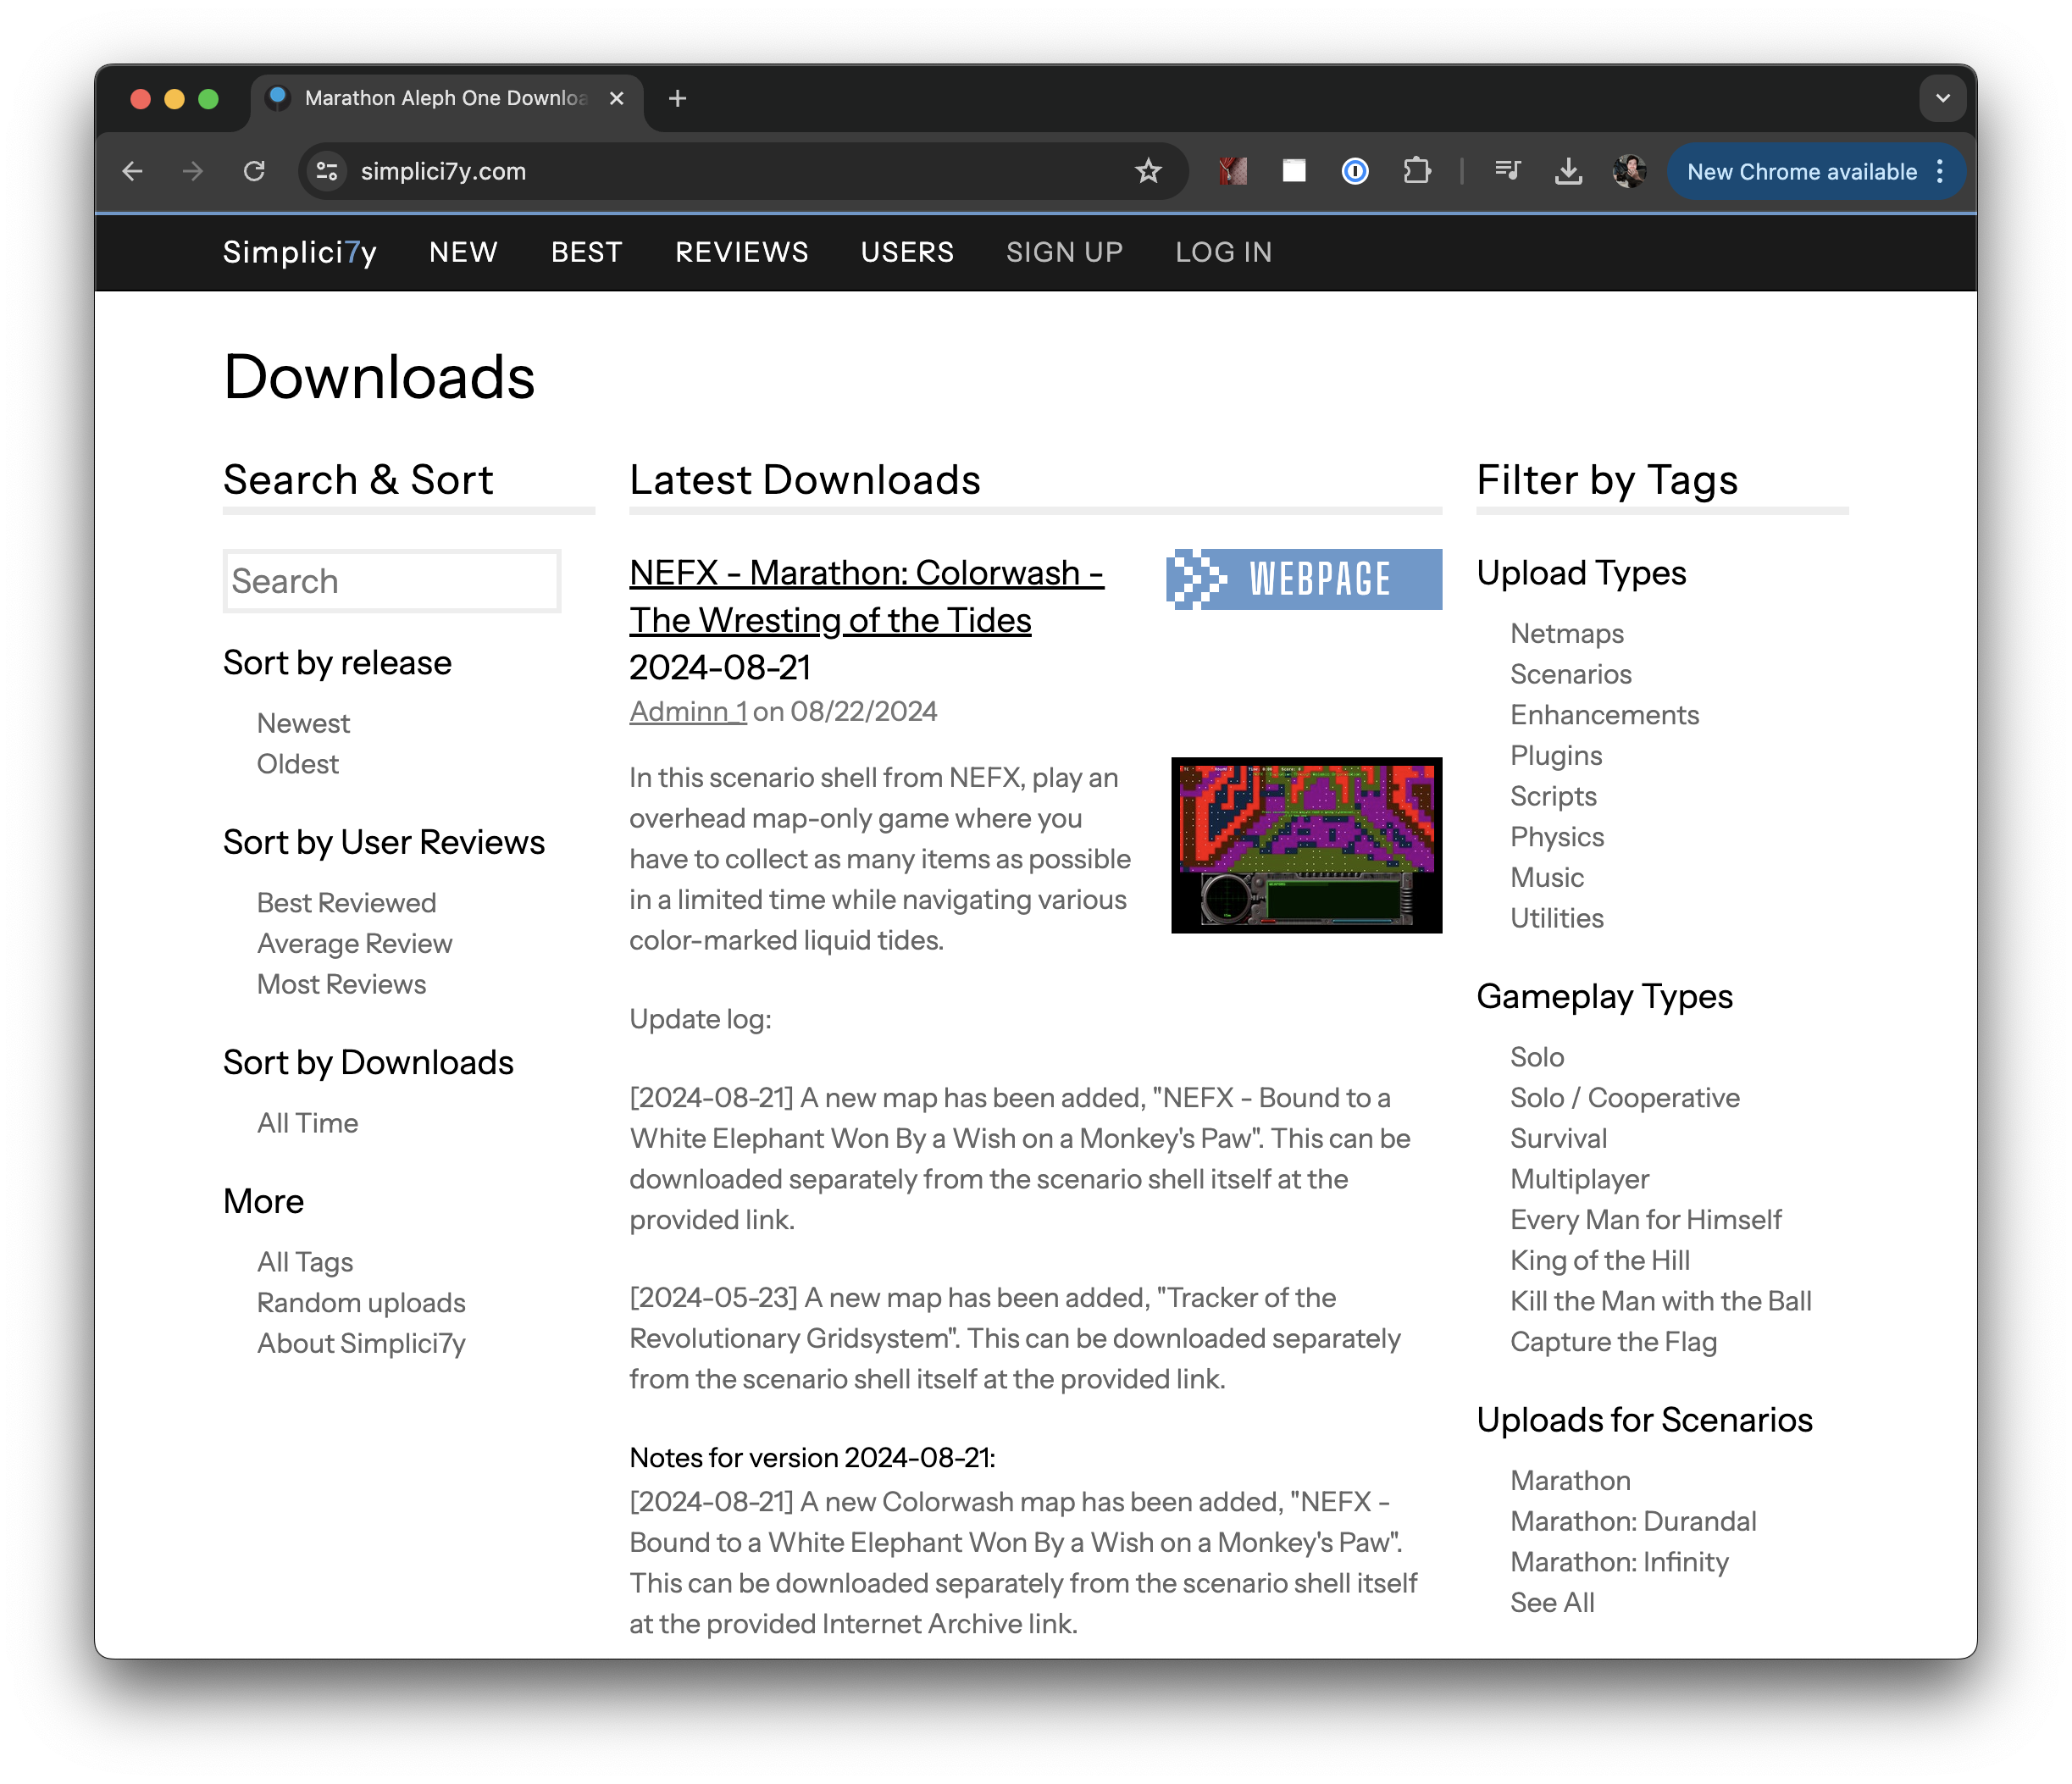The height and width of the screenshot is (1784, 2072).
Task: Click the white square extension icon
Action: tap(1294, 171)
